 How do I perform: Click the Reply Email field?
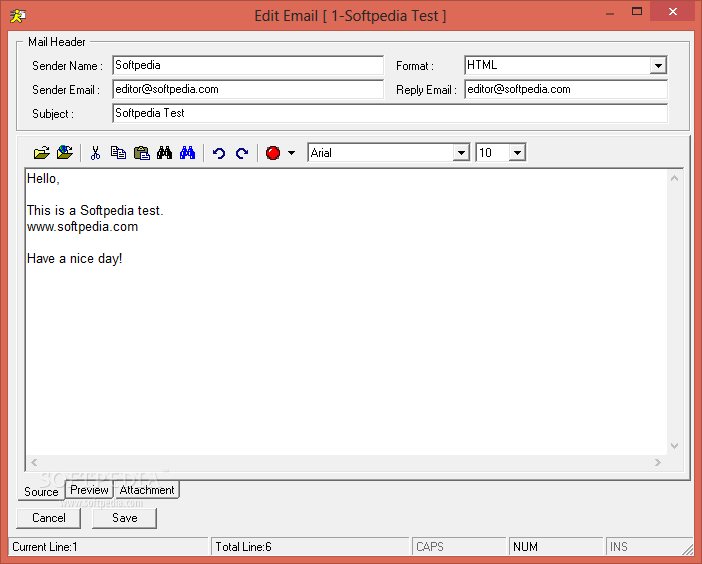566,90
